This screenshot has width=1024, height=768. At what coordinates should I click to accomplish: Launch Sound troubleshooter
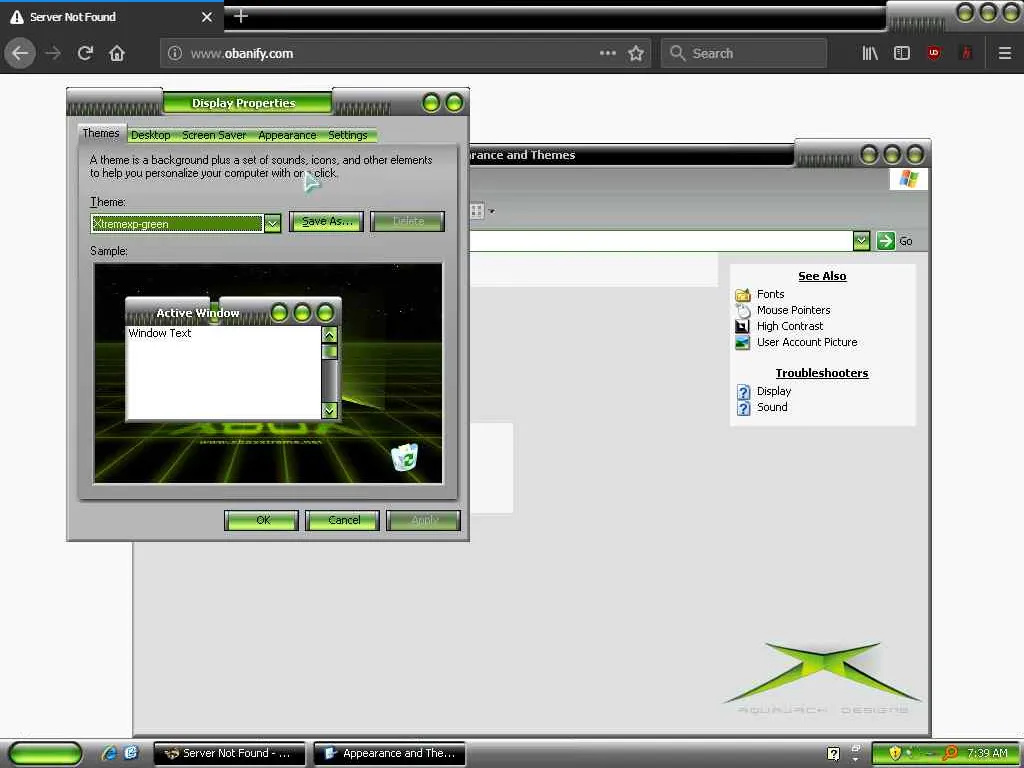click(x=771, y=407)
